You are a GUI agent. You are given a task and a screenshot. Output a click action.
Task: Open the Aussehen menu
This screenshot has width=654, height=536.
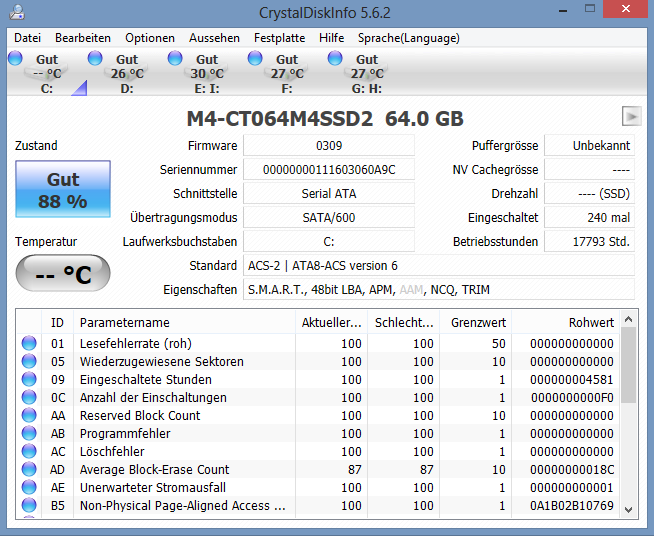click(x=214, y=38)
